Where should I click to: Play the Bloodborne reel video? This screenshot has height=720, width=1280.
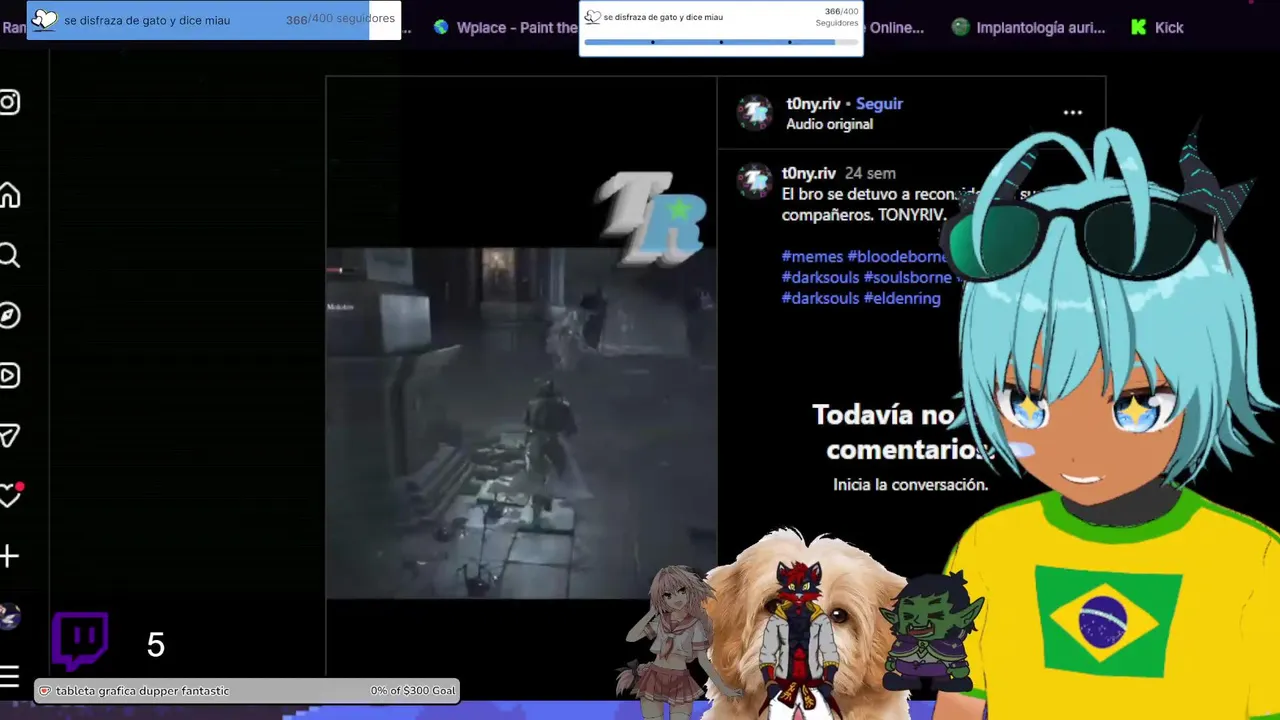(521, 423)
